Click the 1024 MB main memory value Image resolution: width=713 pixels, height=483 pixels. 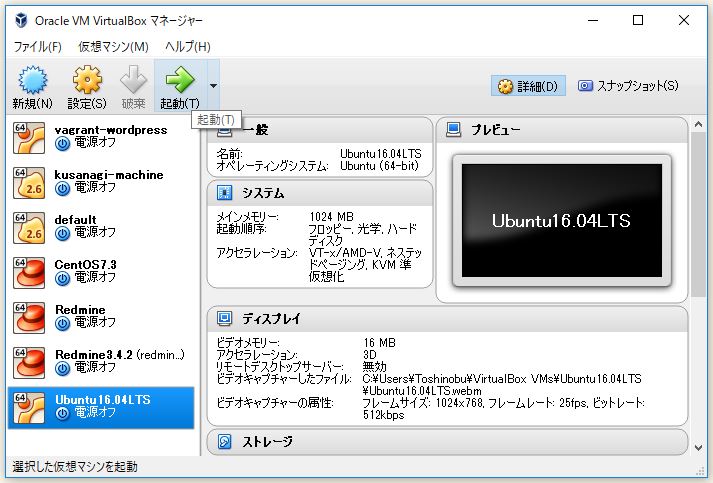[331, 216]
